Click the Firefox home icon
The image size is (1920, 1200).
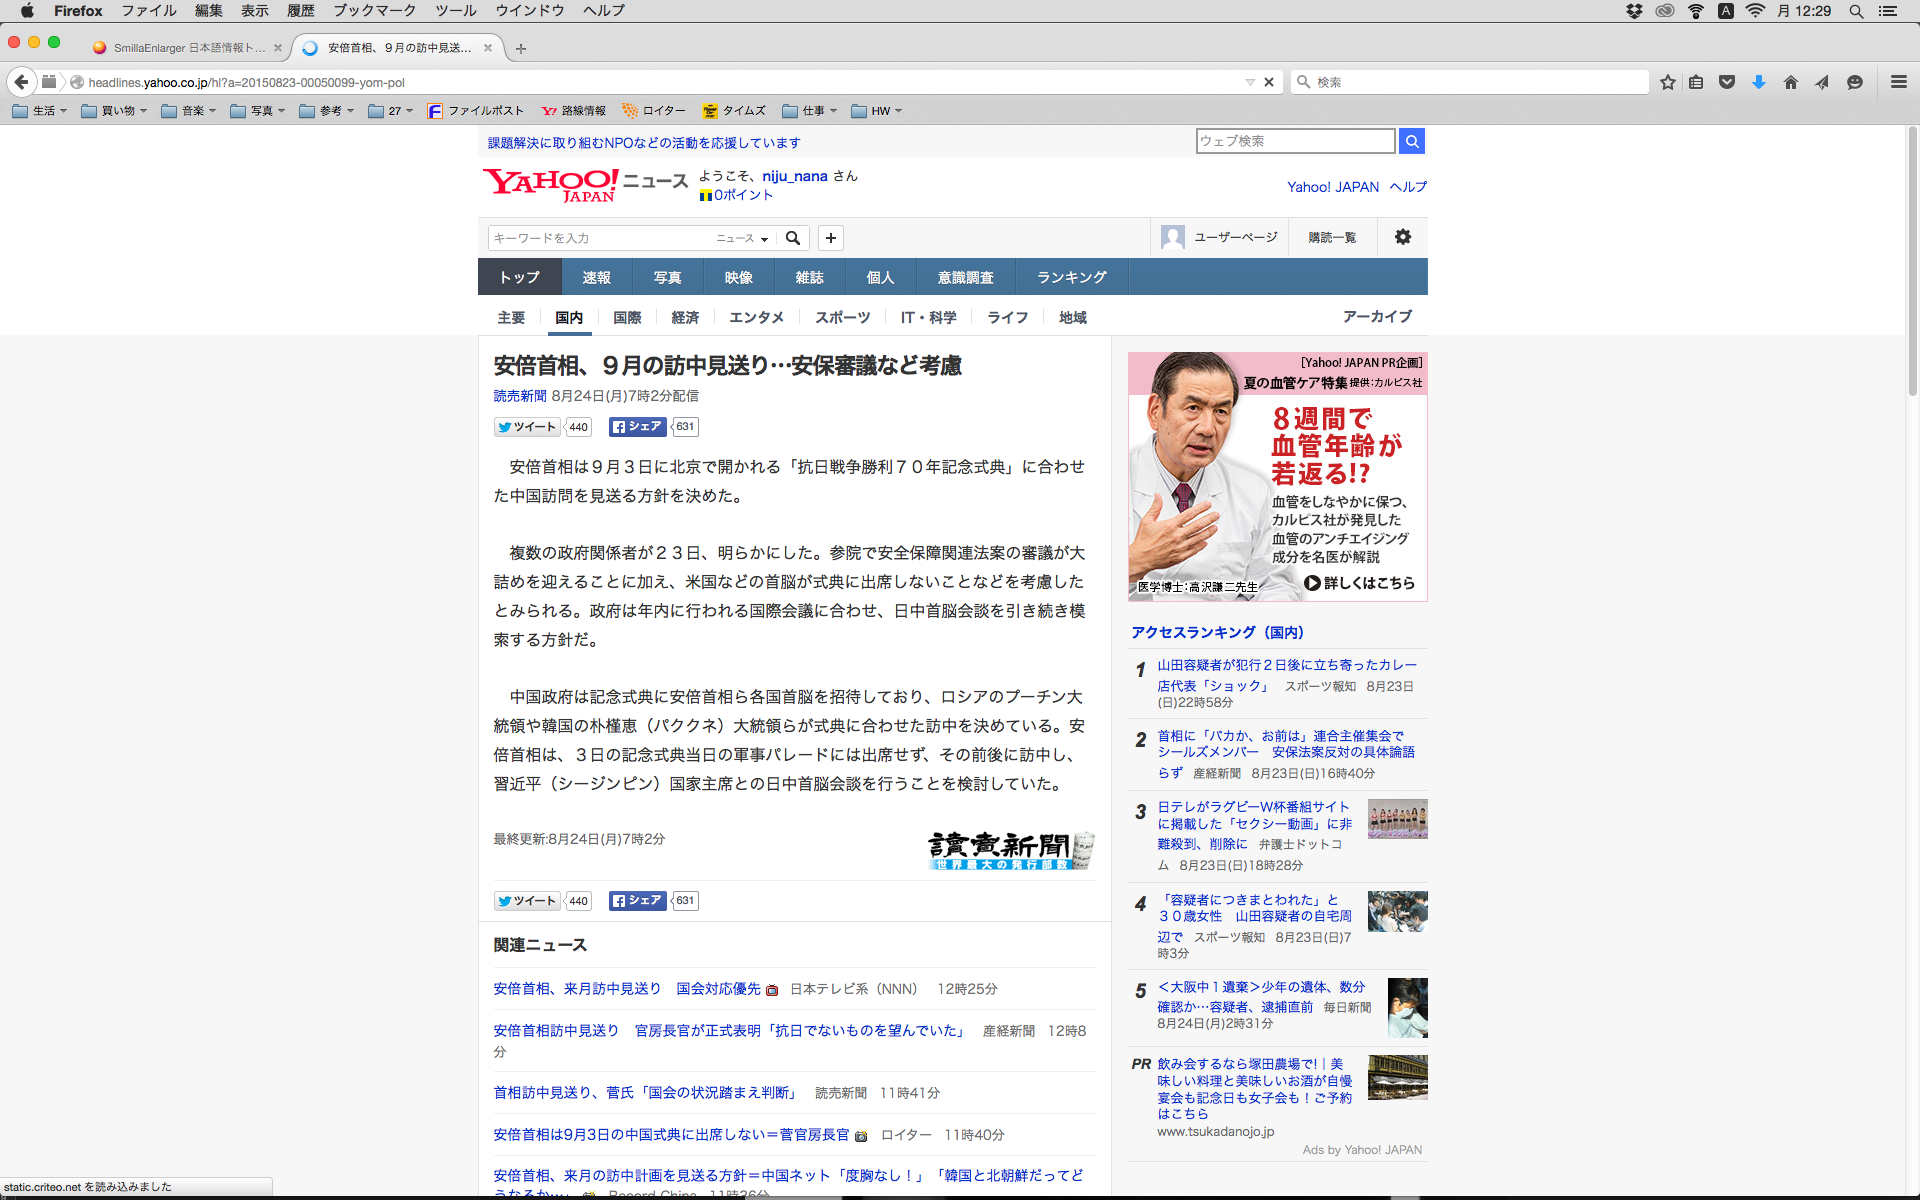pyautogui.click(x=1790, y=82)
